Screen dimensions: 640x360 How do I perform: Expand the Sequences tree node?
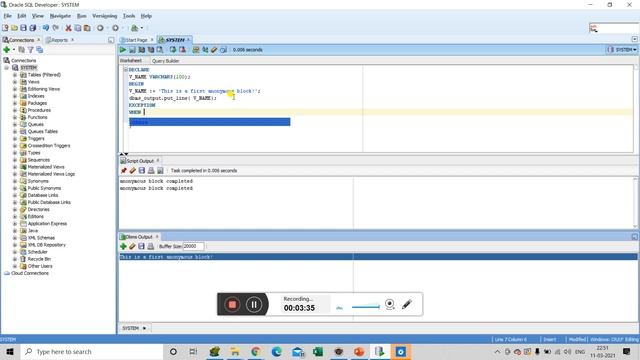coord(15,160)
